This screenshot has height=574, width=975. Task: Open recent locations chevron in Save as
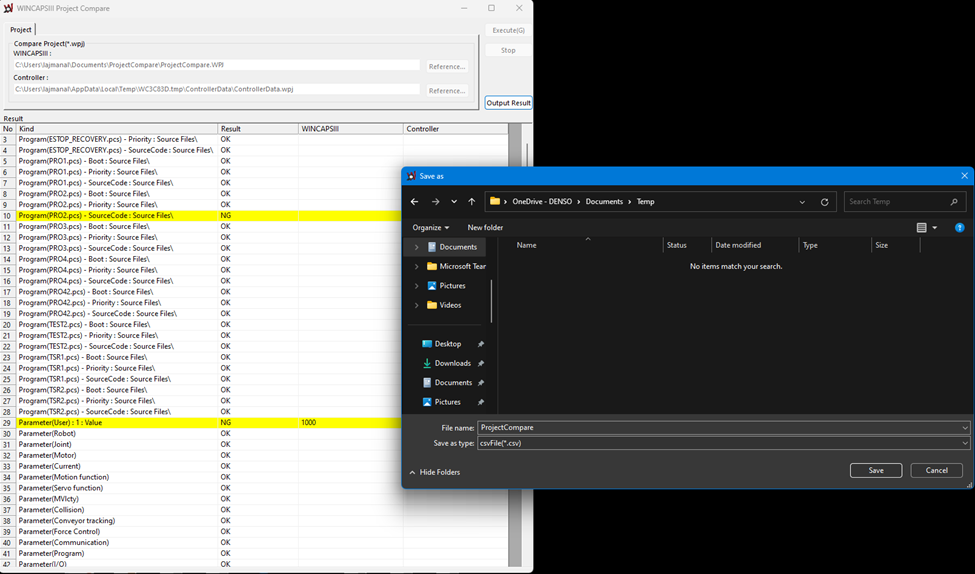click(x=454, y=201)
